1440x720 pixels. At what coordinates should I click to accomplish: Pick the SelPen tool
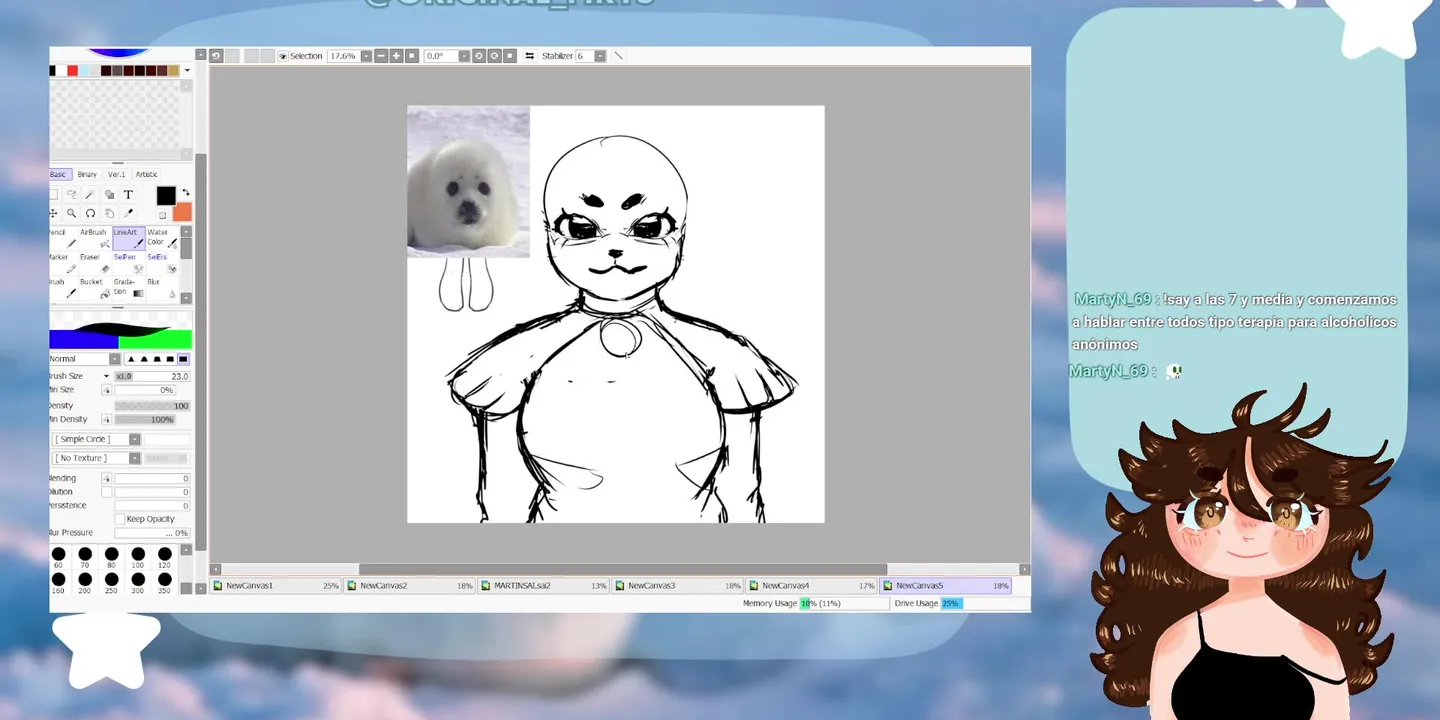pos(129,263)
